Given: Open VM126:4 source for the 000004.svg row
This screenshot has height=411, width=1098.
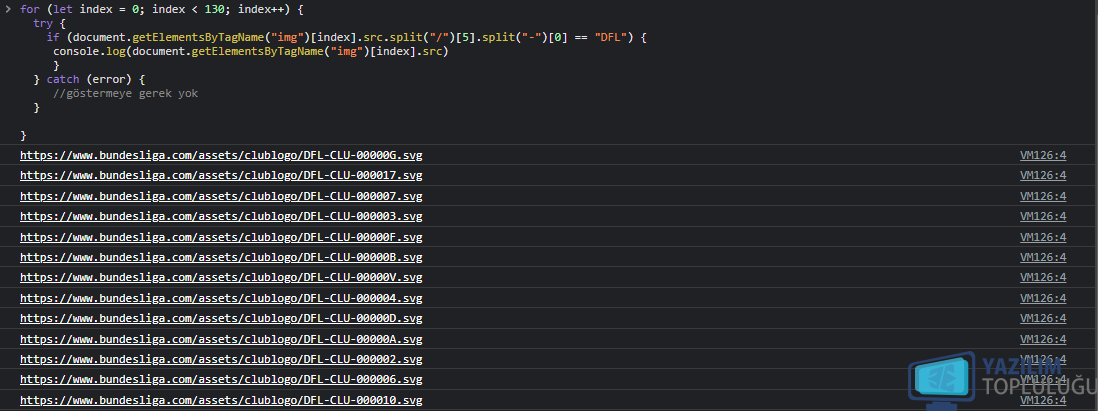Looking at the screenshot, I should pos(1043,298).
